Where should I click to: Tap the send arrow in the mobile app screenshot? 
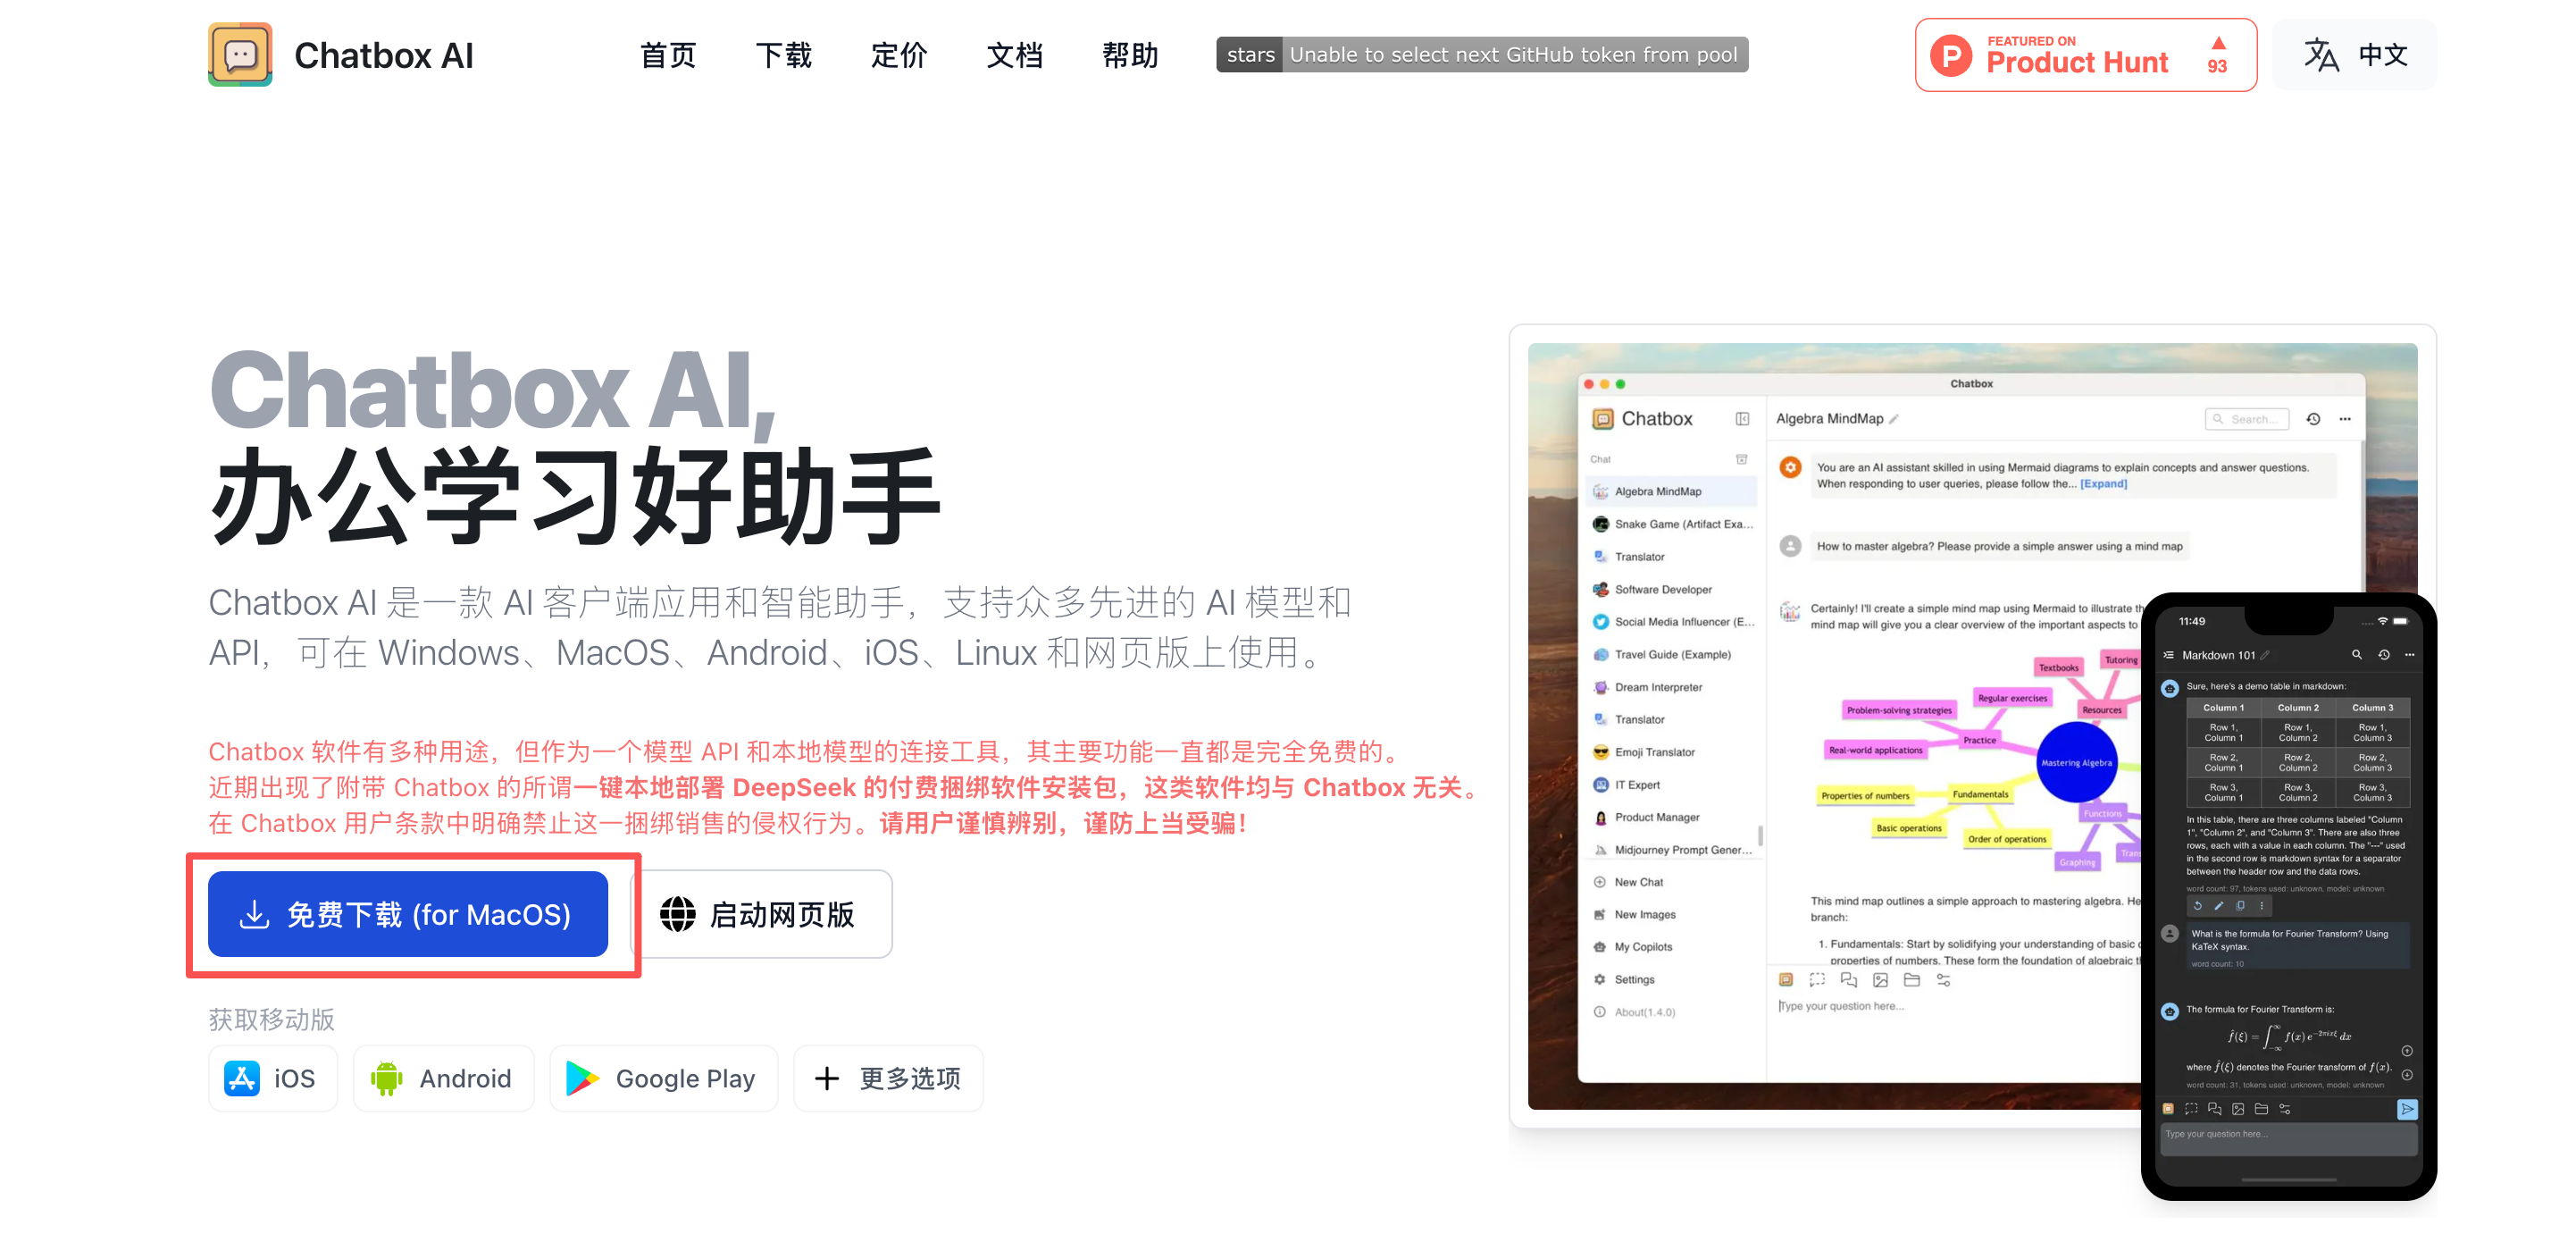point(2408,1109)
